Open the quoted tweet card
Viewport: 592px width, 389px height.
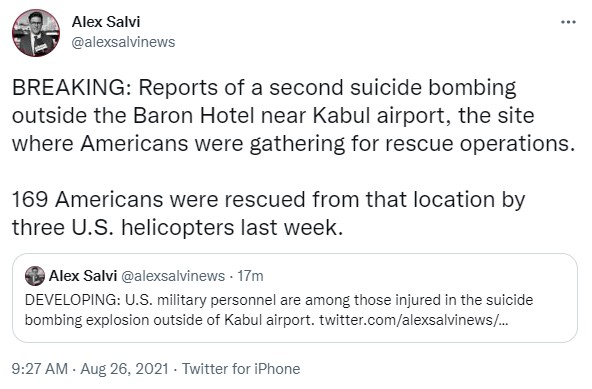pyautogui.click(x=295, y=298)
